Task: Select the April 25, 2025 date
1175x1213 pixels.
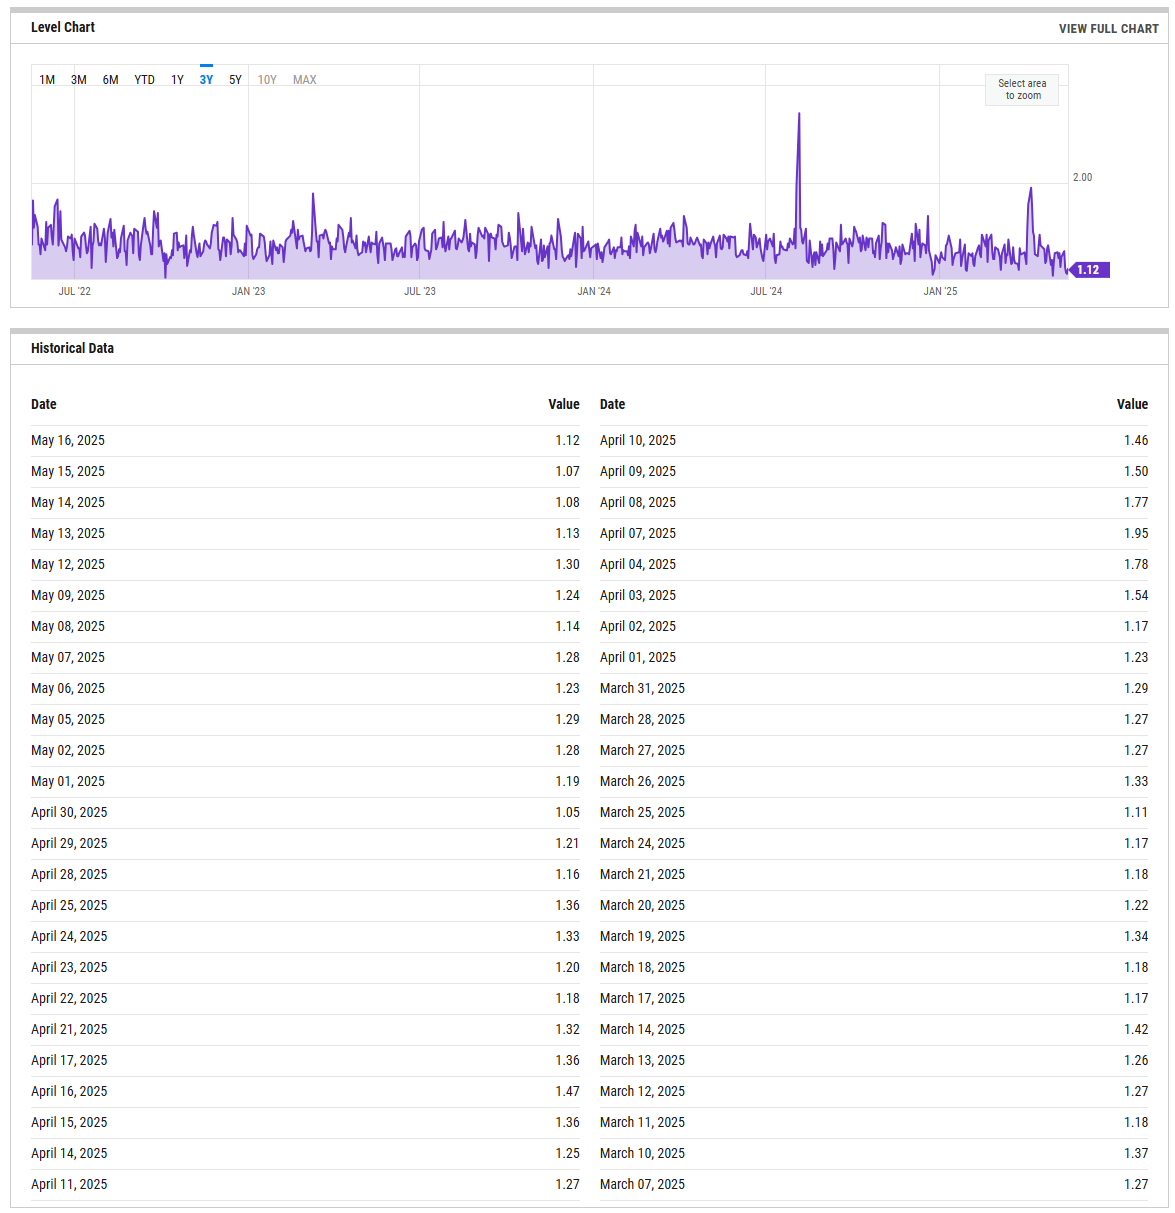Action: click(69, 906)
